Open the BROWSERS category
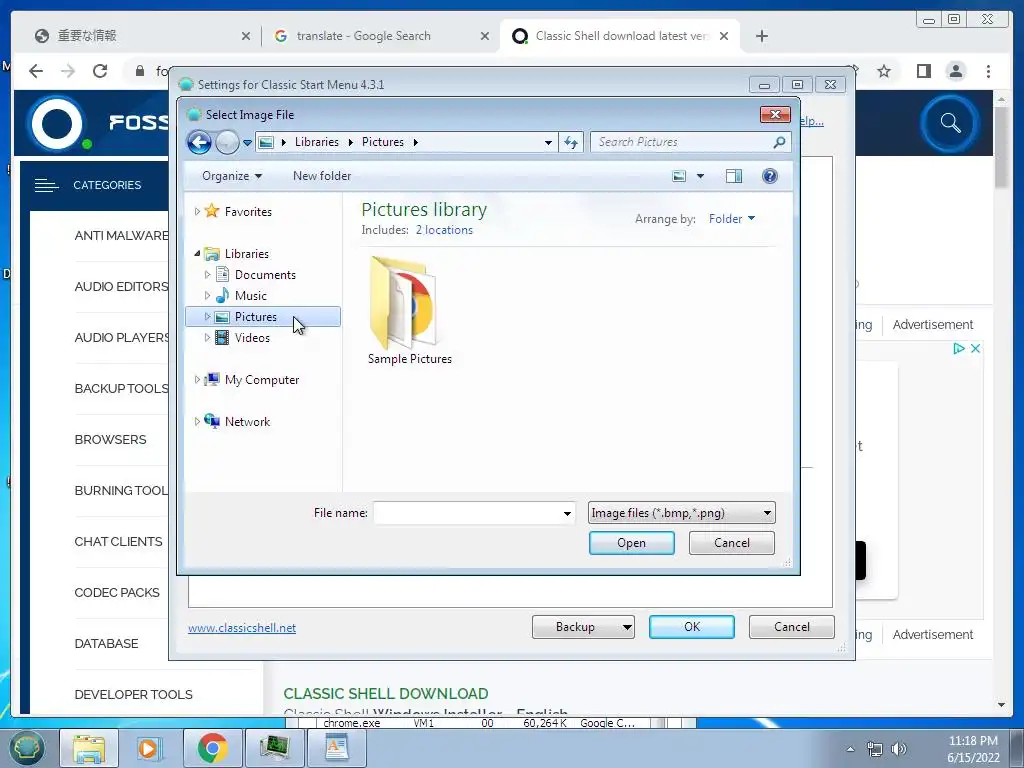Screen dimensions: 1024x768 click(110, 440)
